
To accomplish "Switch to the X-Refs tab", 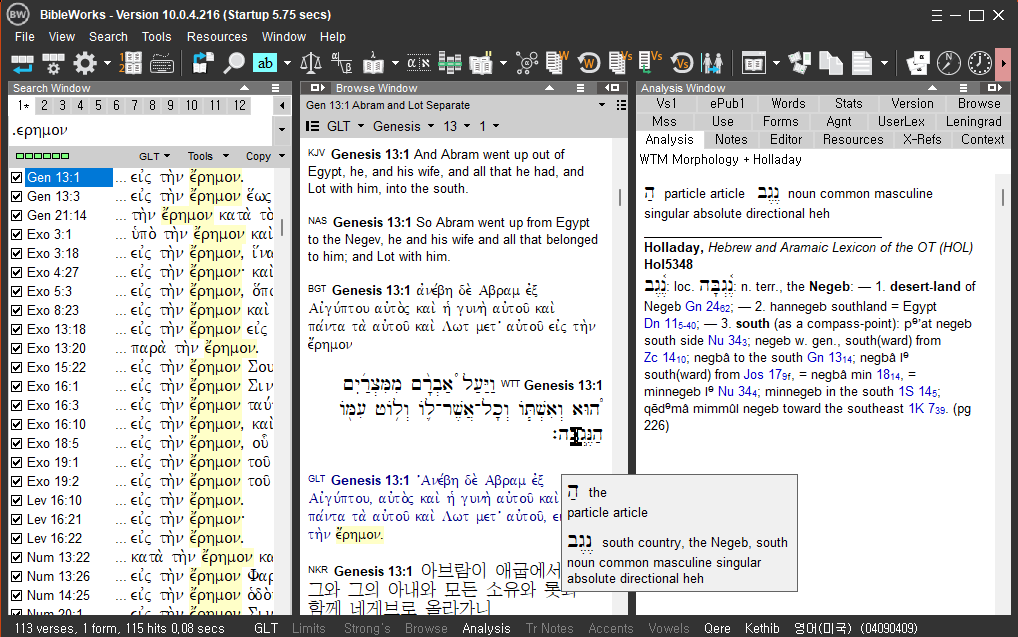I will click(922, 140).
